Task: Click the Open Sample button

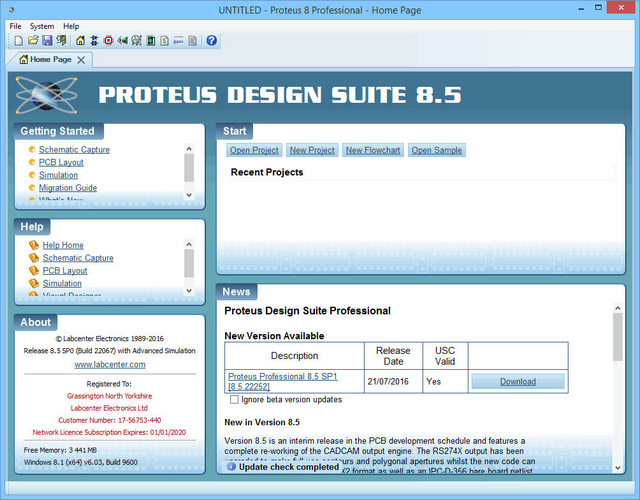Action: coord(437,150)
